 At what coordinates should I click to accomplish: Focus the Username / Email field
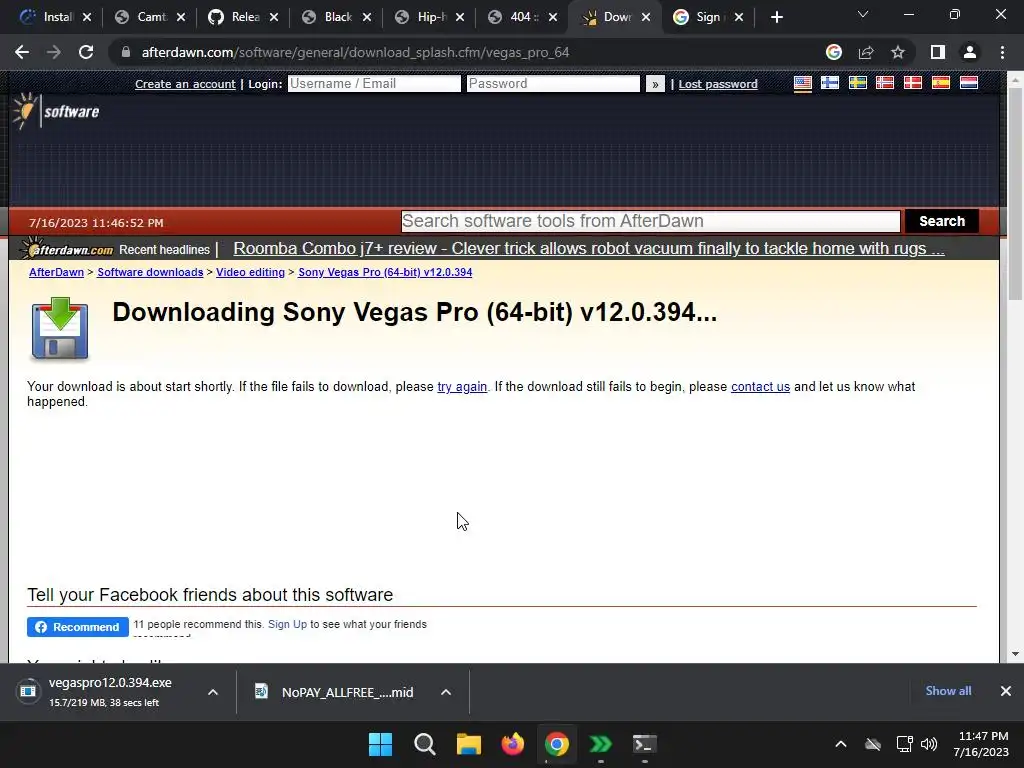[x=374, y=84]
